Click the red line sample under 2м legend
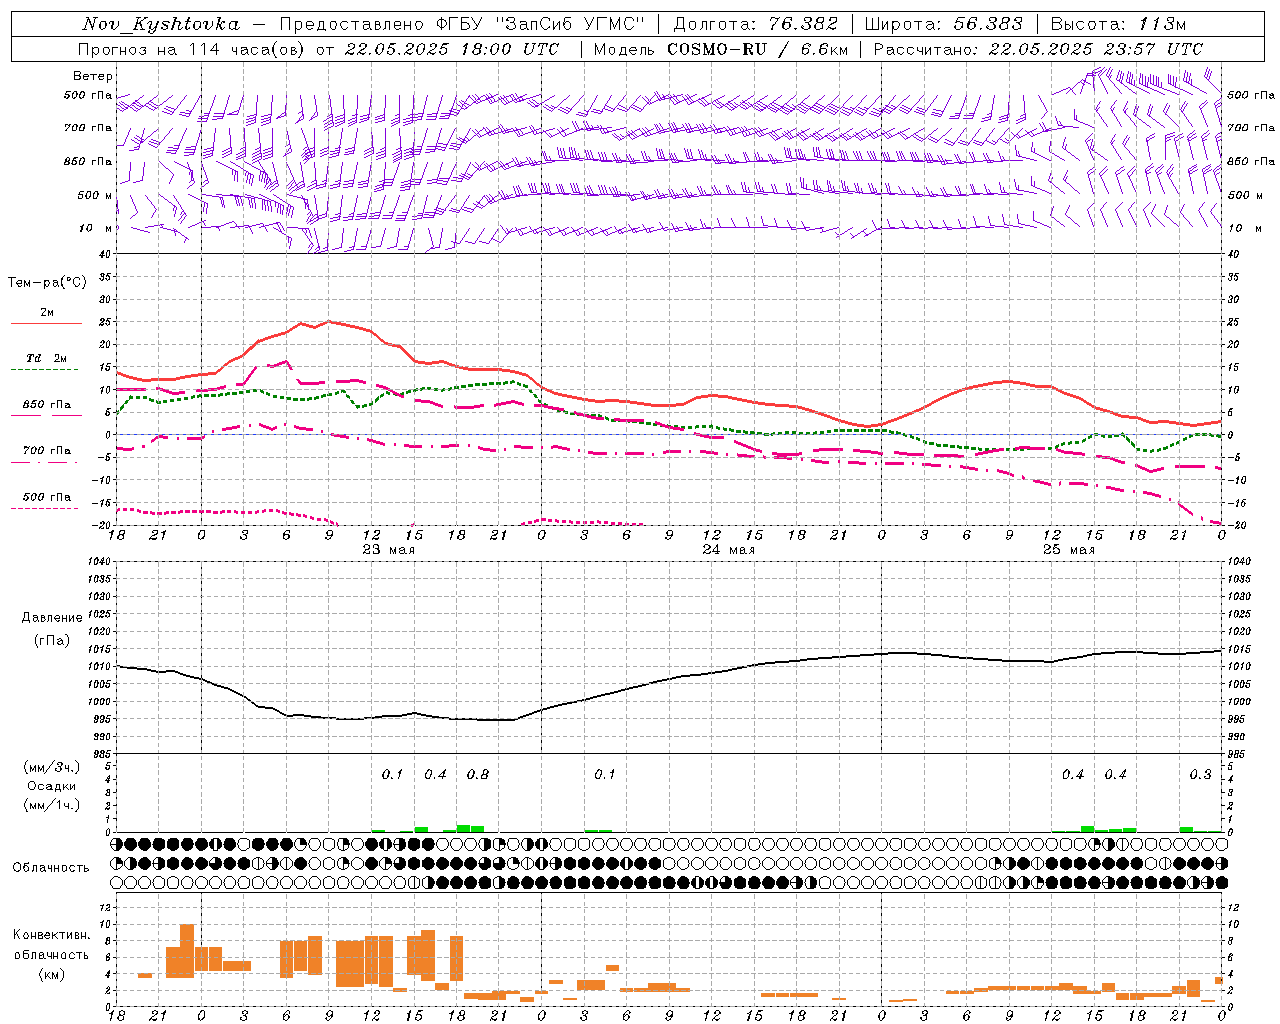Viewport: 1280px width, 1024px height. 46,323
